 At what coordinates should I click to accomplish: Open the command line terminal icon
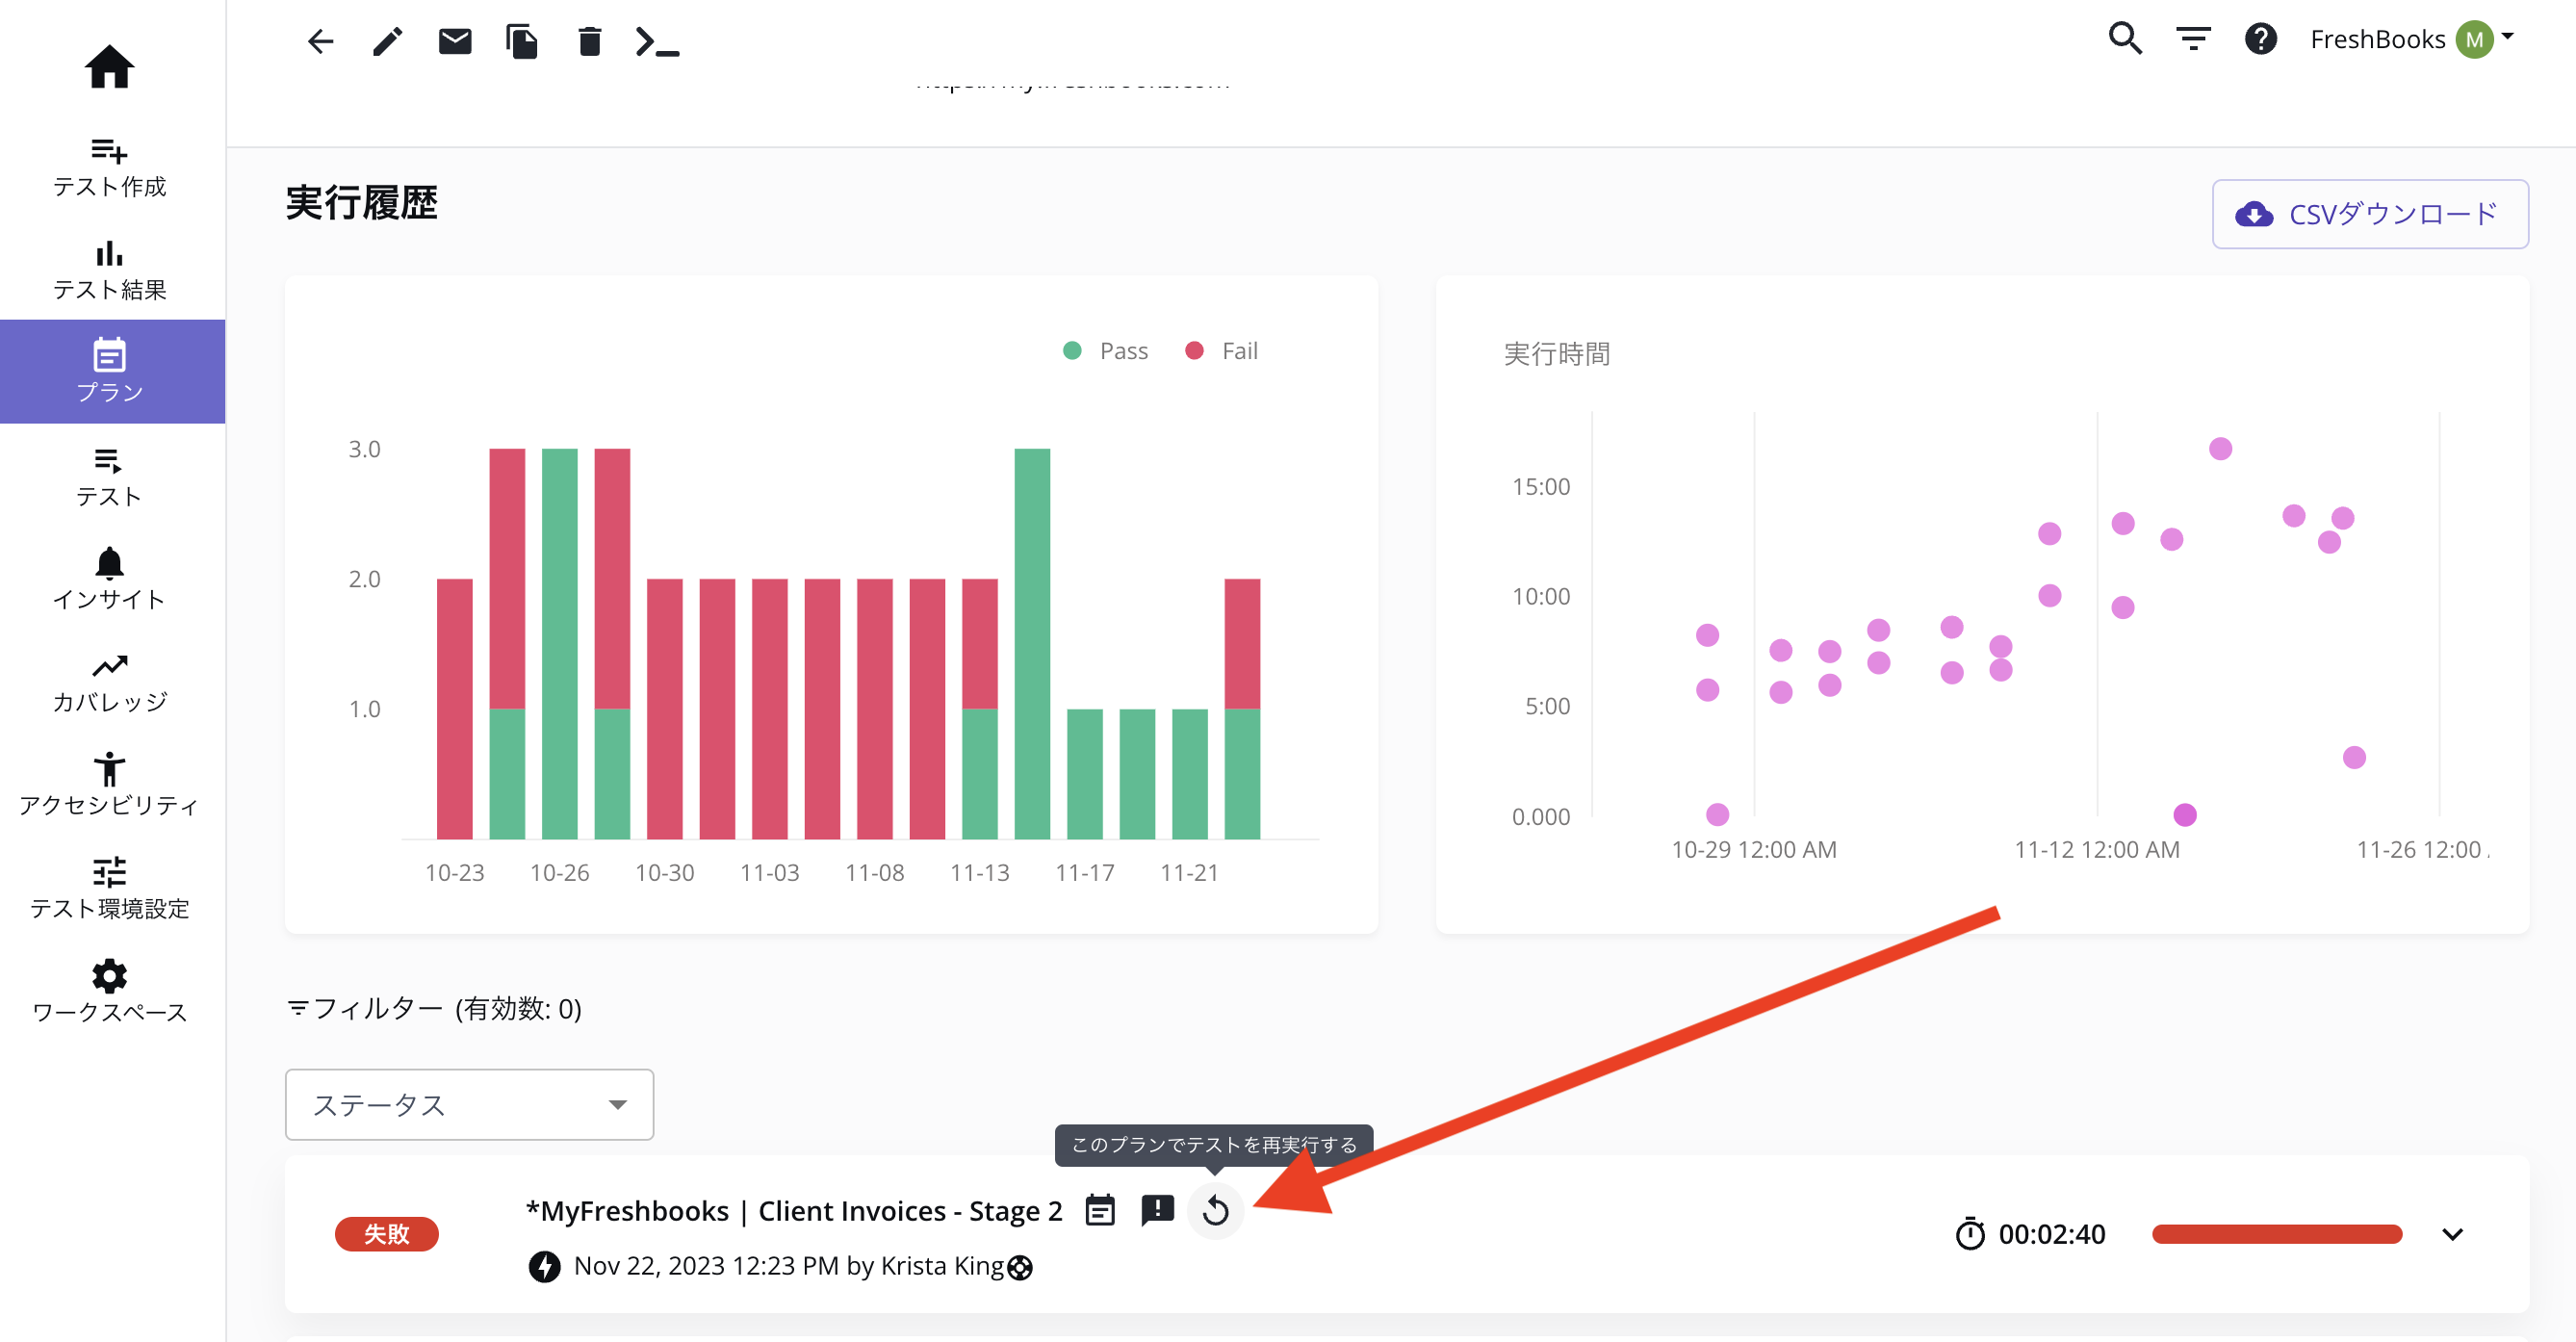[657, 41]
